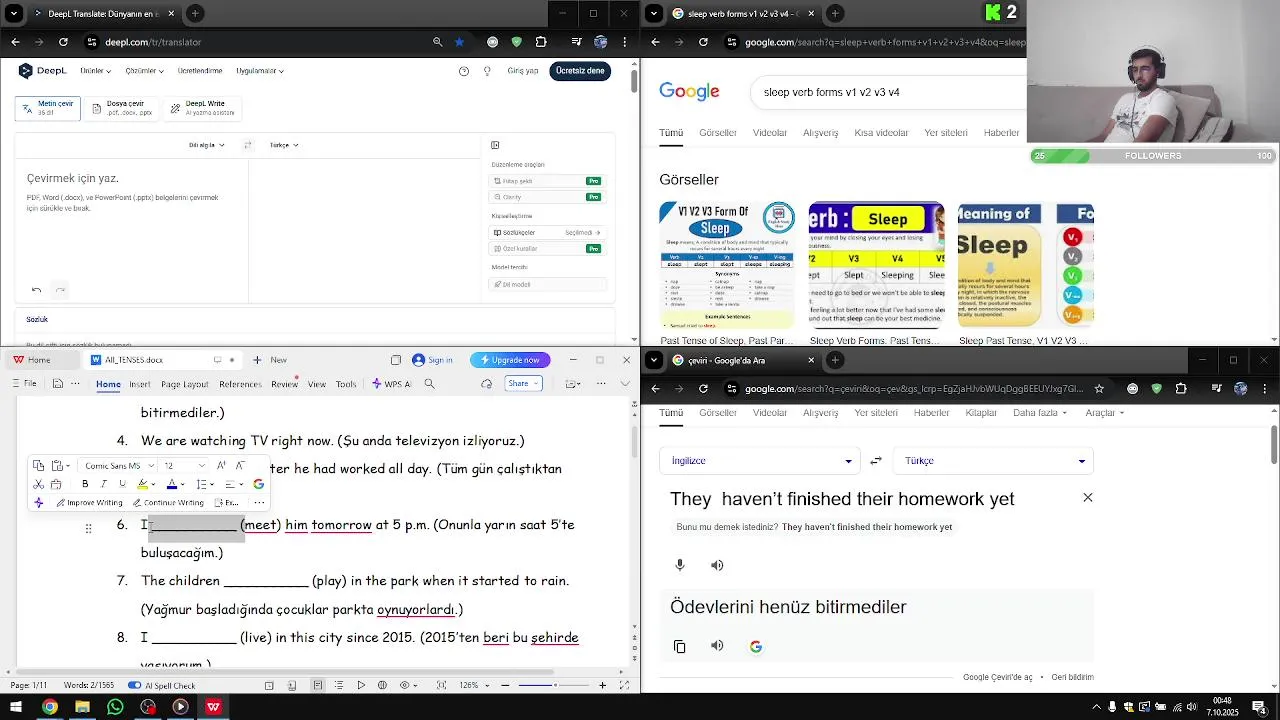Click zoom in plus in WPS status bar
This screenshot has height=720, width=1280.
[x=602, y=685]
